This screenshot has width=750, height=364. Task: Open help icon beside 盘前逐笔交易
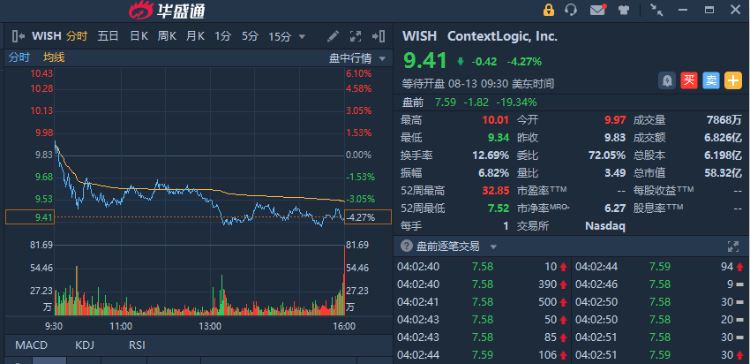[x=407, y=246]
